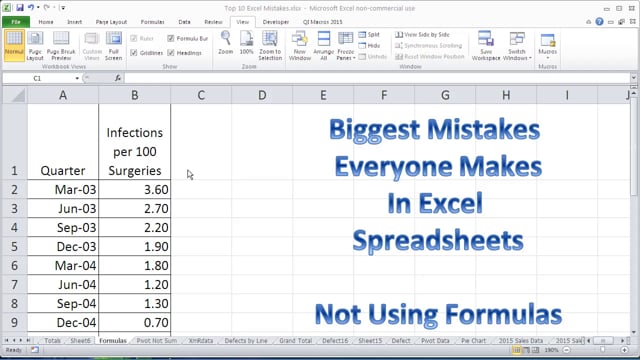Expand the formula bar
The image size is (640, 360).
633,78
